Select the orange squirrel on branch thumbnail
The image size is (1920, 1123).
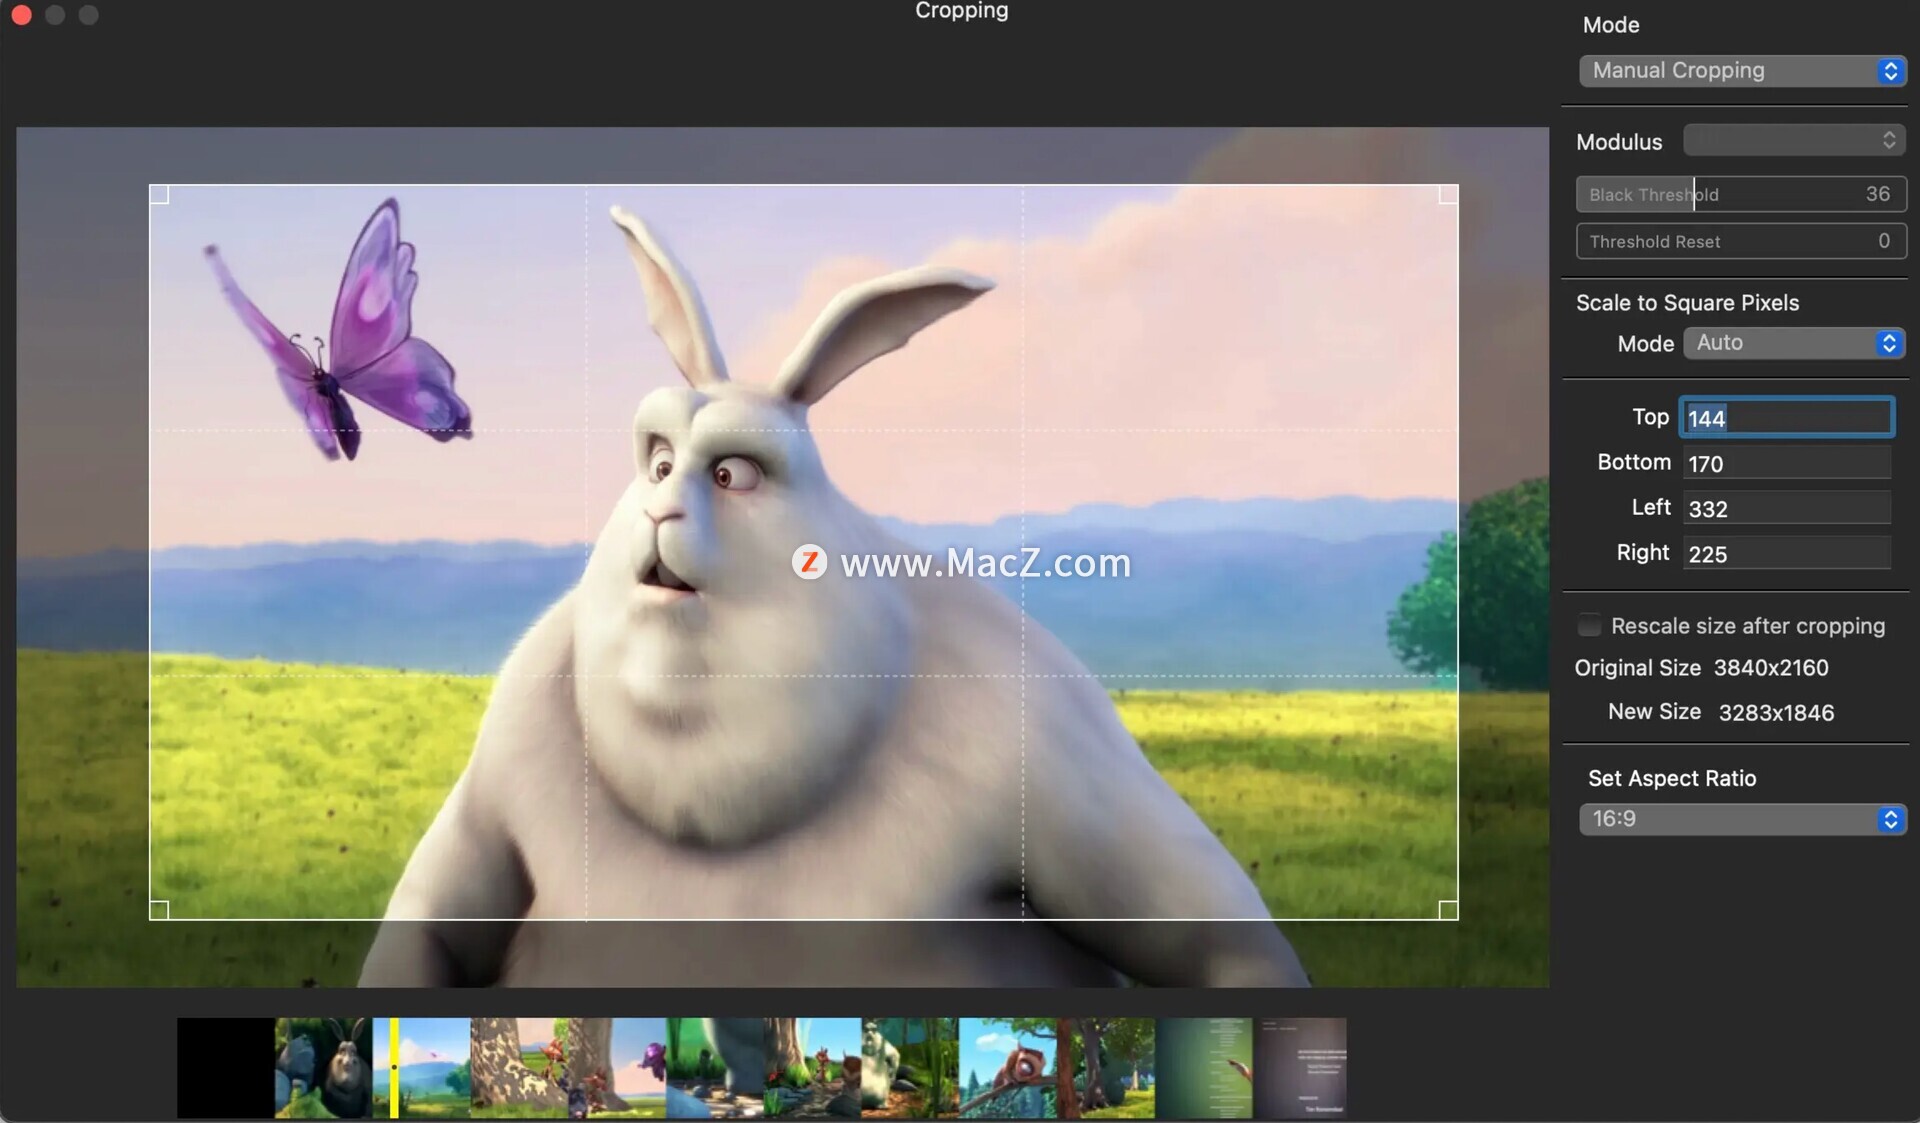tap(1007, 1068)
